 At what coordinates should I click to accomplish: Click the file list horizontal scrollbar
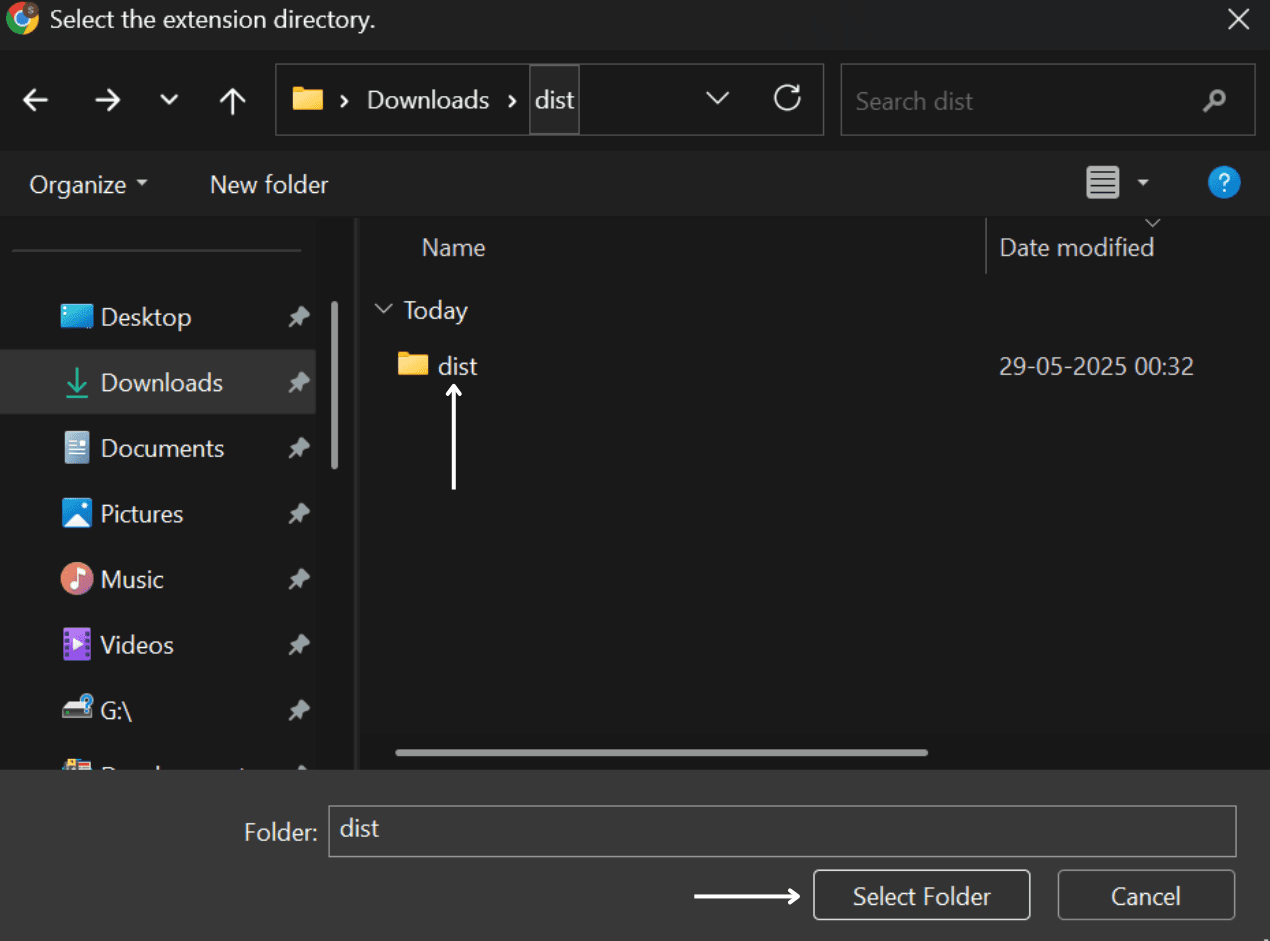point(662,752)
